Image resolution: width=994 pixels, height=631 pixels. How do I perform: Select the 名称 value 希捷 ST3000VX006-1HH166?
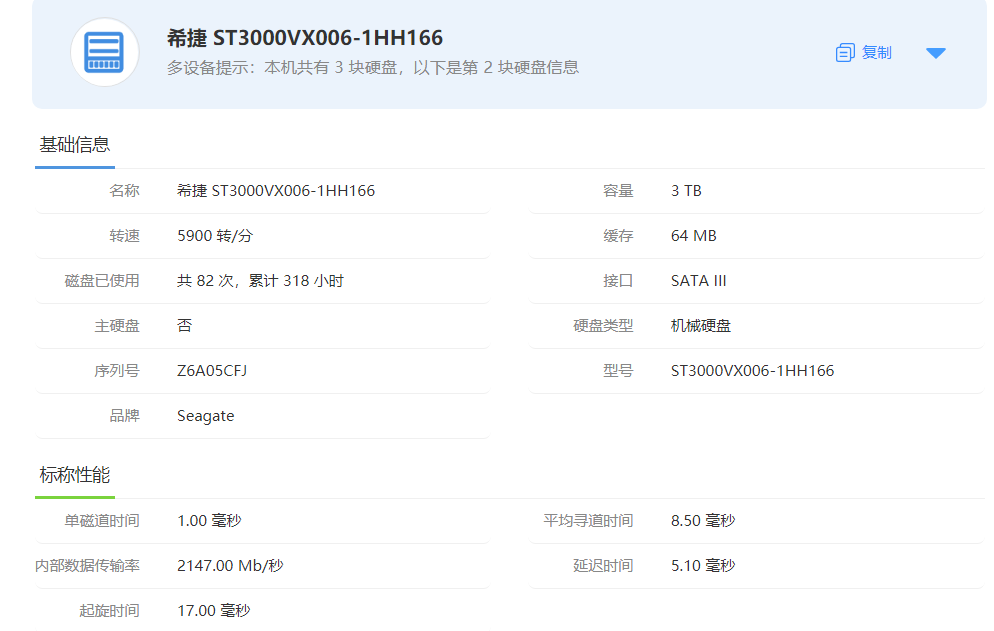coord(276,191)
